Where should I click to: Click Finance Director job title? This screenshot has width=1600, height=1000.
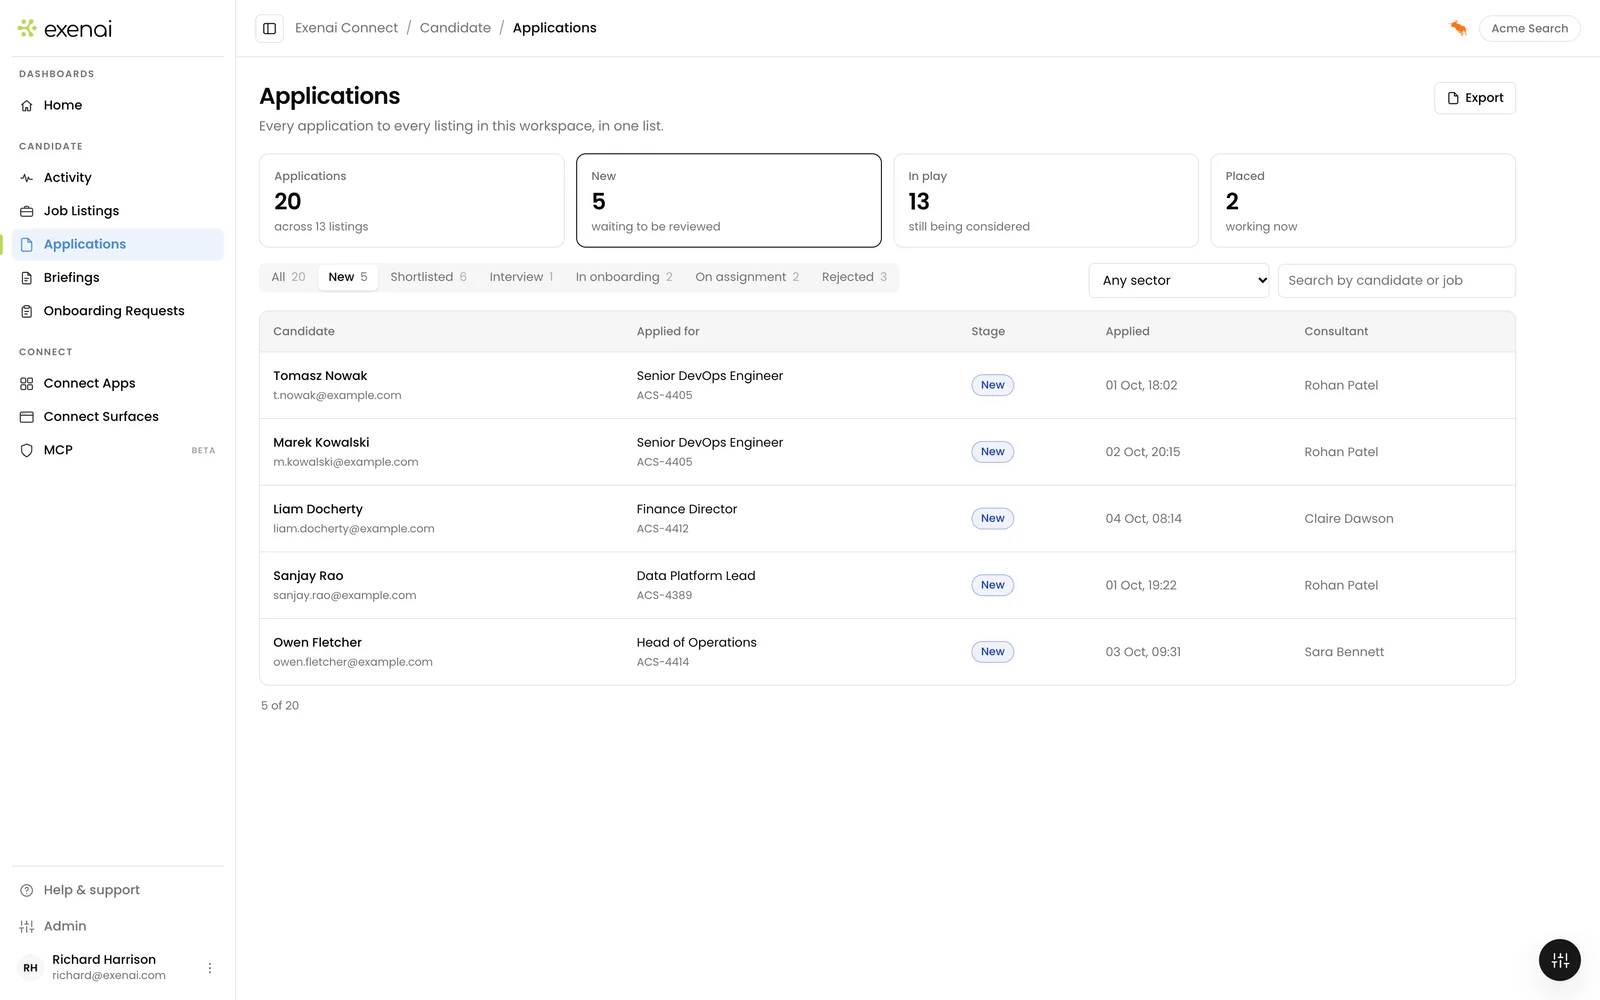(687, 509)
